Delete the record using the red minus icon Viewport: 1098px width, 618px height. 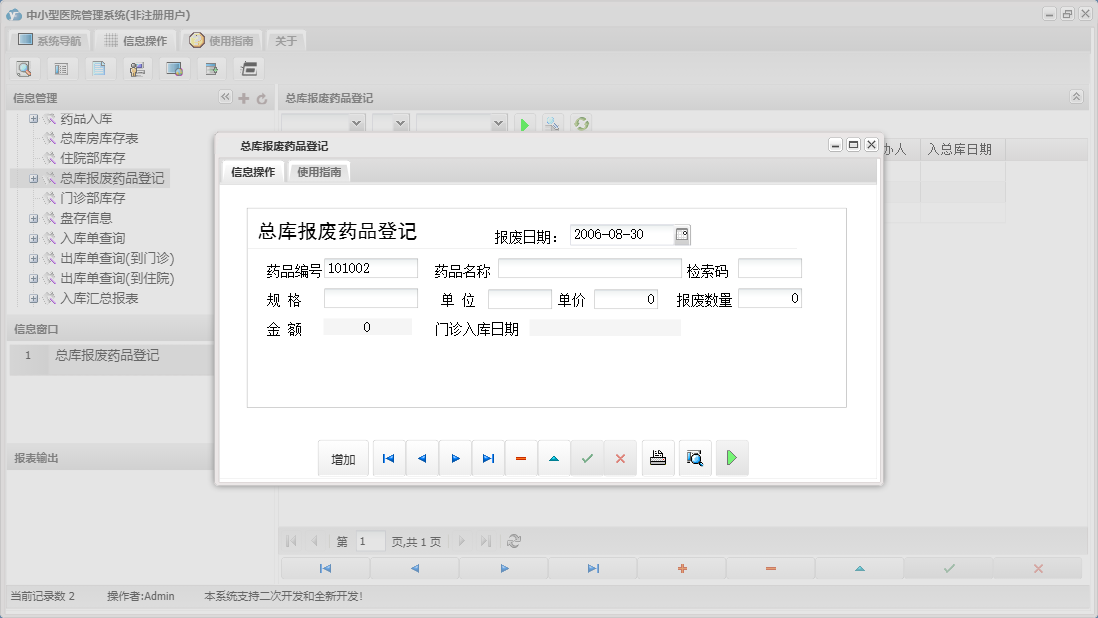pos(521,458)
